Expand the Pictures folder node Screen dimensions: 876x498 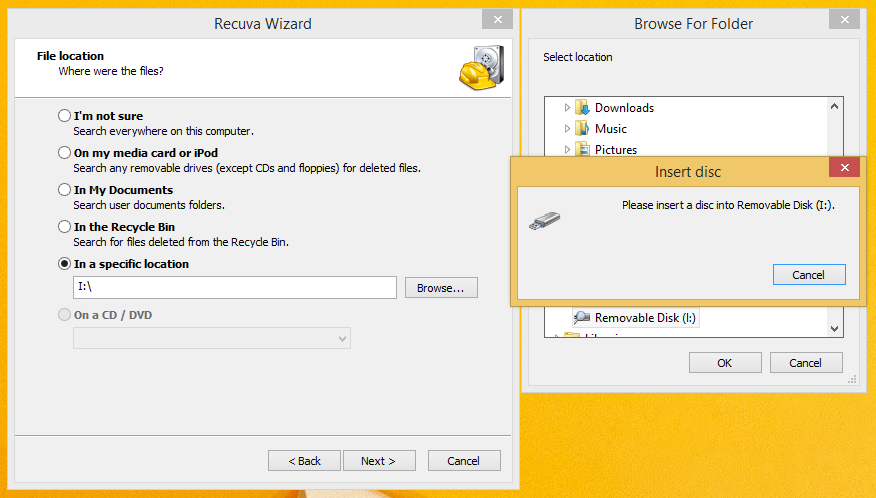point(567,149)
